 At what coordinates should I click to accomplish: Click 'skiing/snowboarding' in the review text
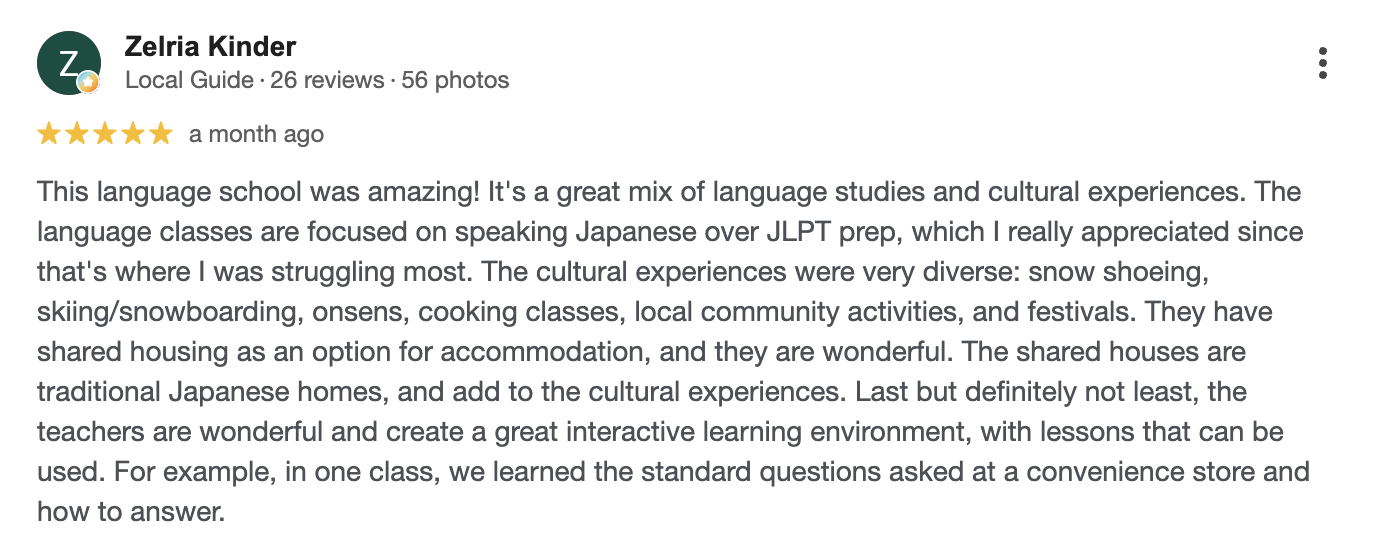[168, 312]
